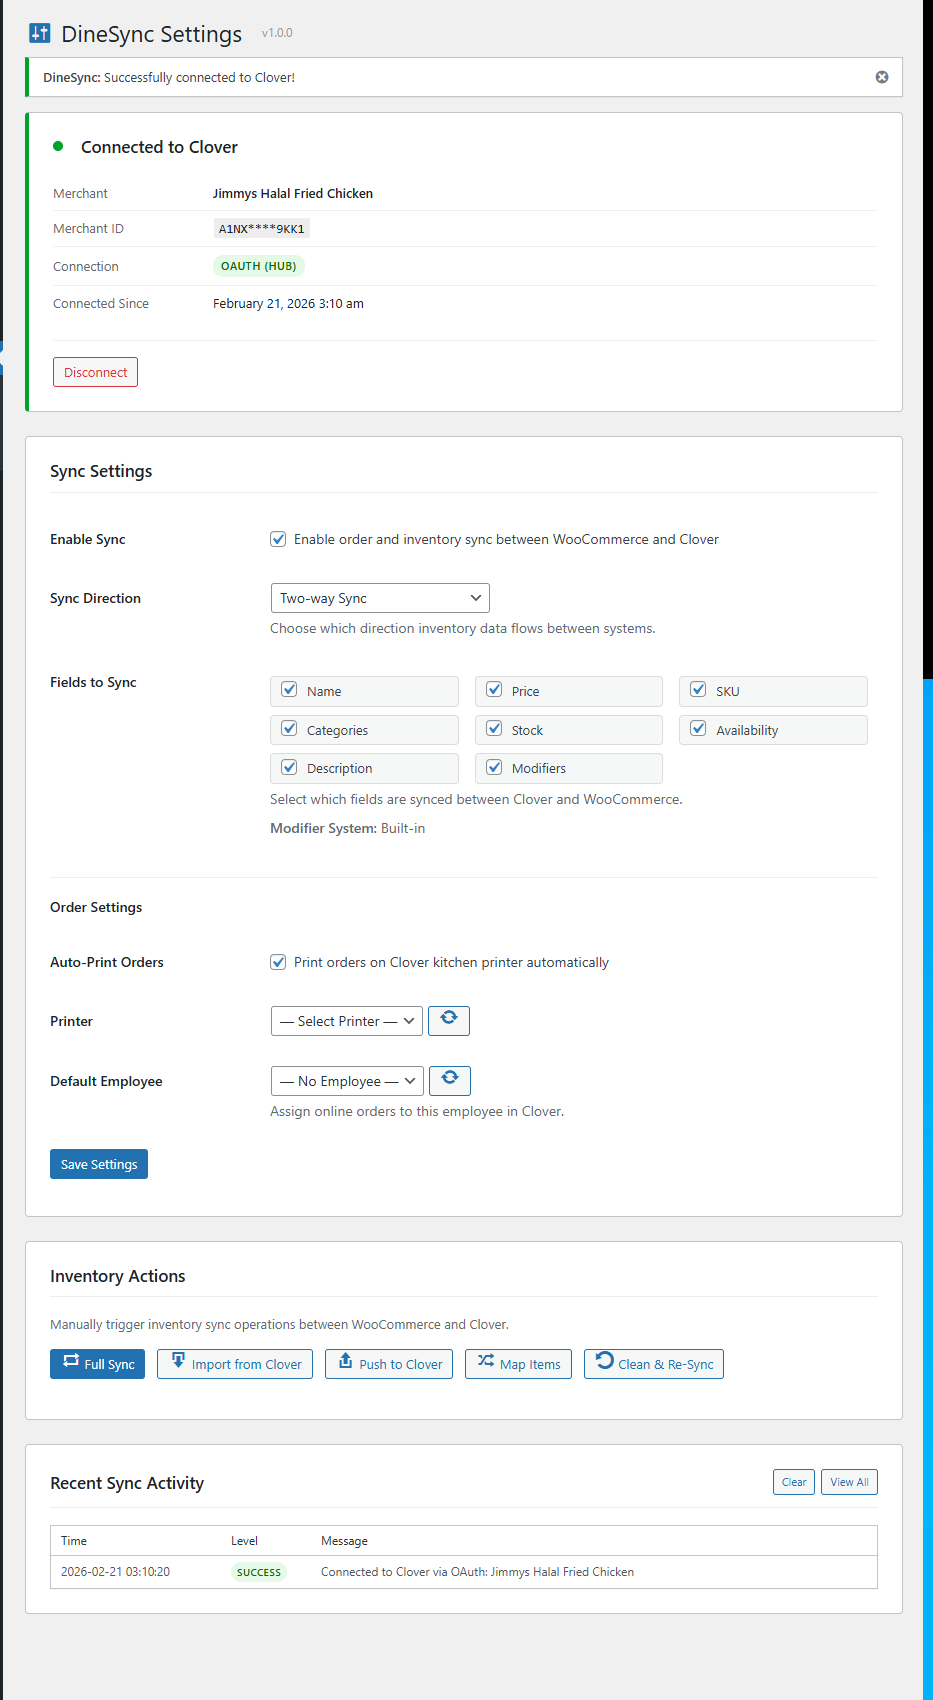933x1700 pixels.
Task: Start Import from Clover
Action: coord(235,1364)
